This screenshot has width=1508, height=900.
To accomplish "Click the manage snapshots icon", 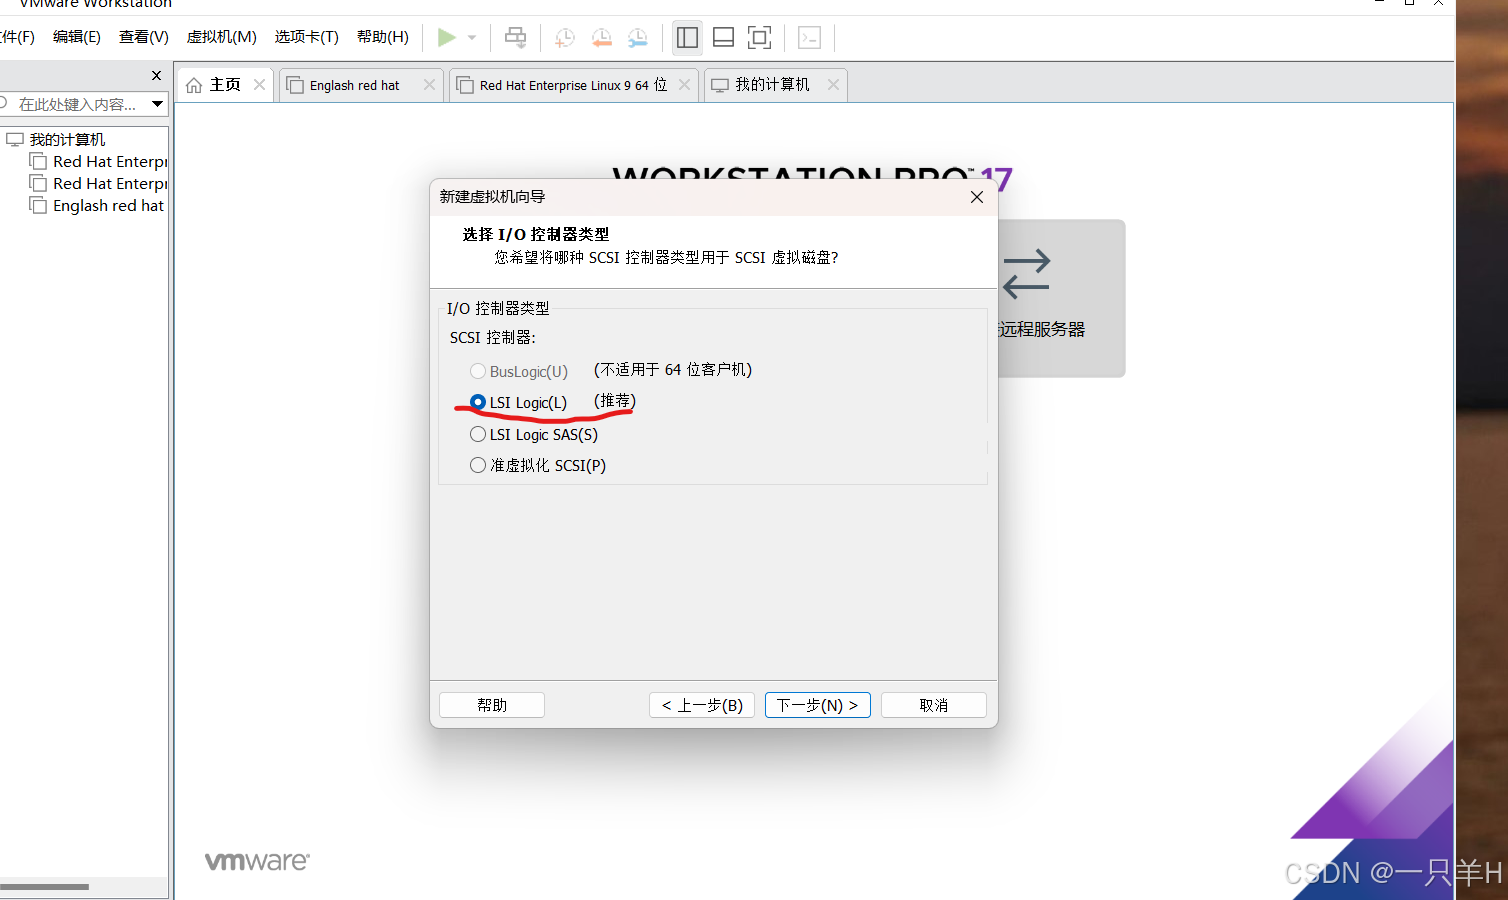I will coord(638,38).
